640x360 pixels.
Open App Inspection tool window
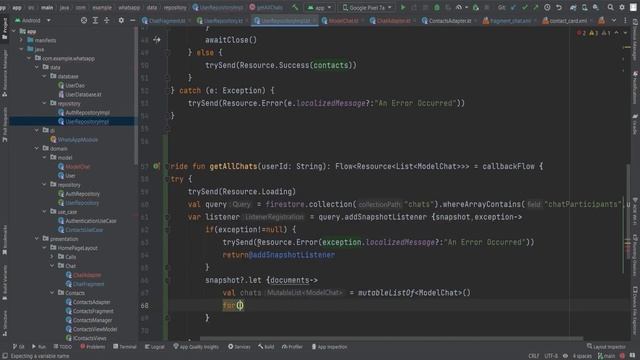pyautogui.click(x=329, y=347)
